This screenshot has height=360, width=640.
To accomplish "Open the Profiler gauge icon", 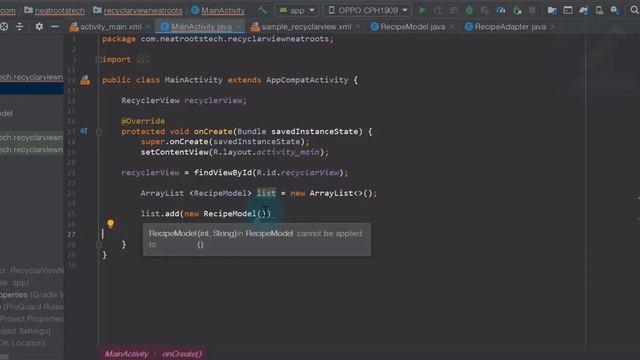I will (x=501, y=10).
